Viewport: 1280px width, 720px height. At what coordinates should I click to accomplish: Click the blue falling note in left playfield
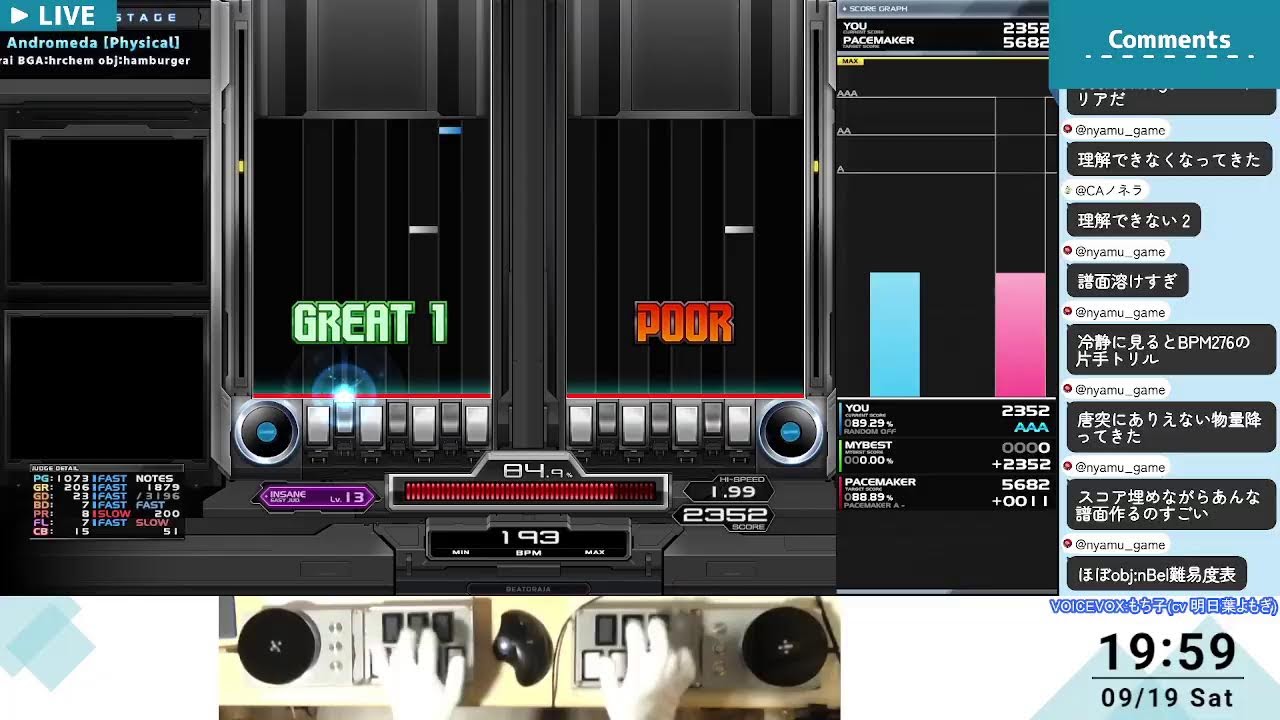(450, 130)
